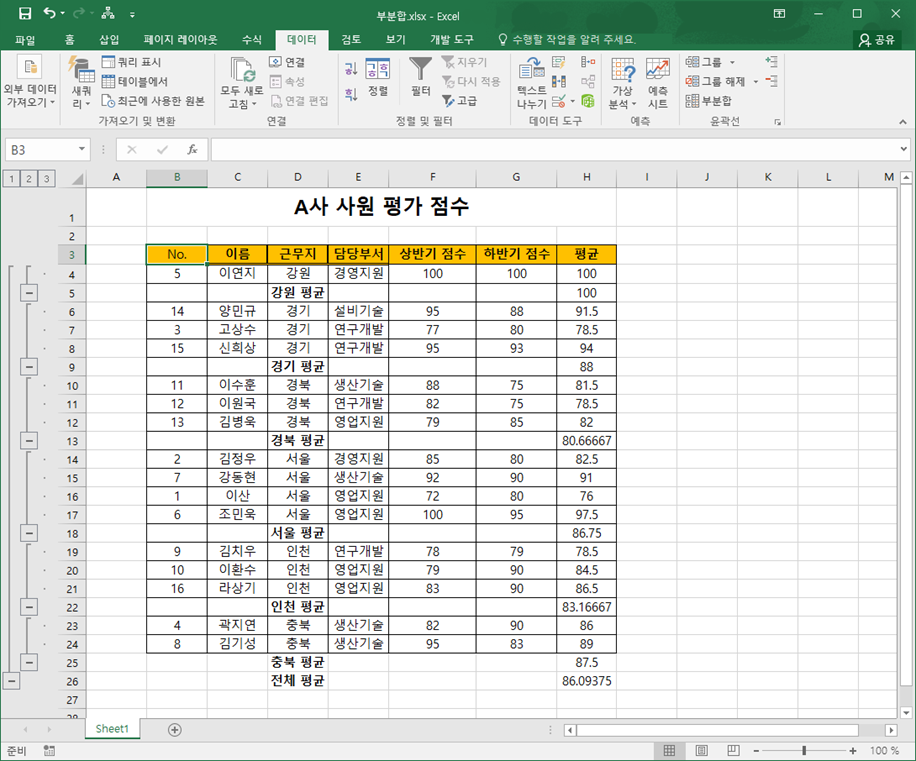Click the 최근에 사용한 원본 (Recent Sources) icon
The height and width of the screenshot is (761, 916).
pos(108,100)
